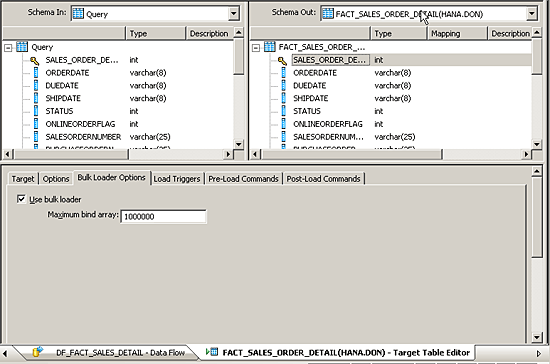Image resolution: width=550 pixels, height=364 pixels.
Task: Click the Description column header in Schema Out
Action: click(510, 33)
